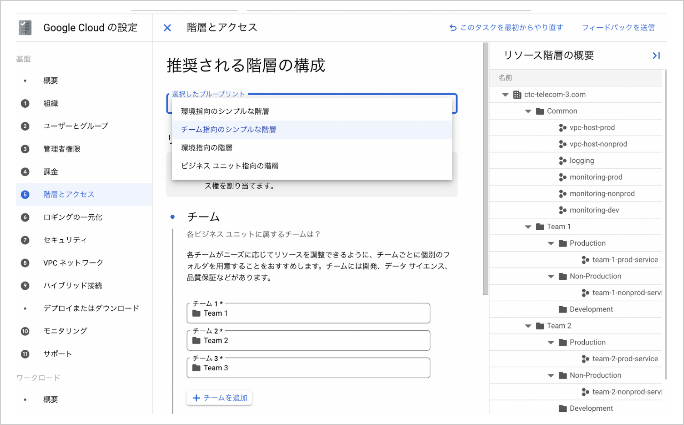
Task: Collapse the リソース階層の概要 panel icon
Action: click(656, 55)
